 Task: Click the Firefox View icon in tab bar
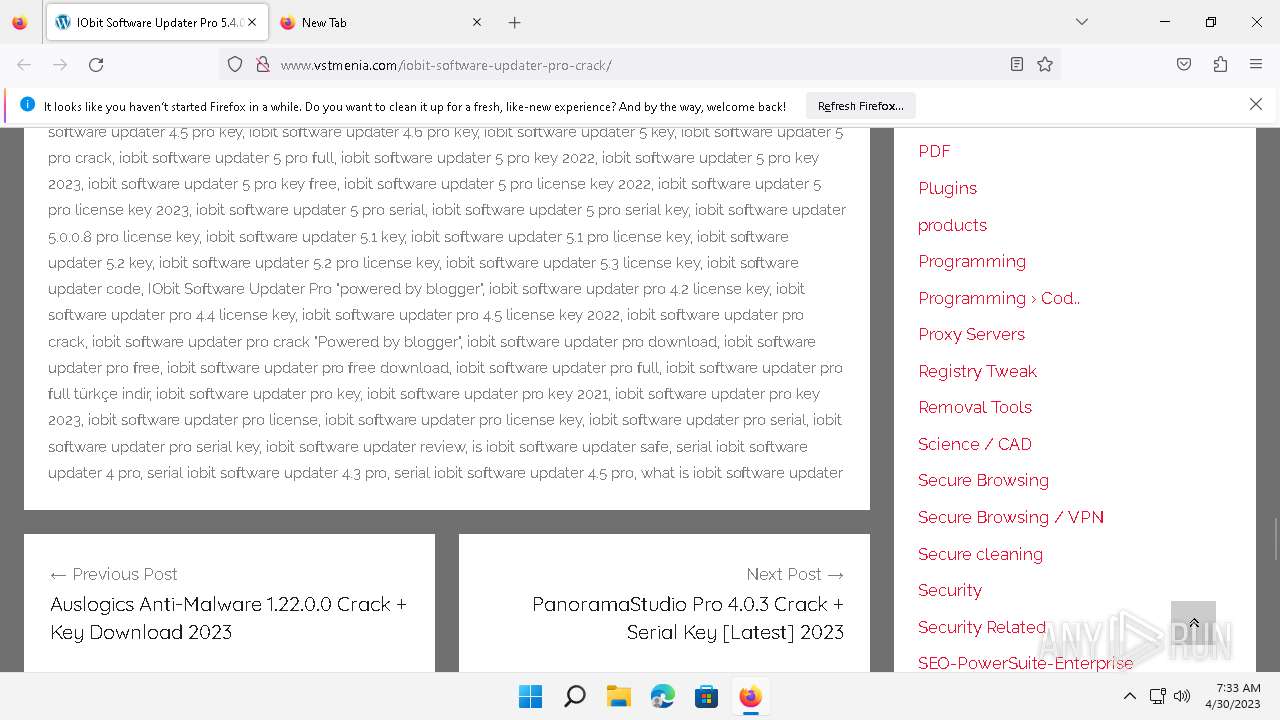pyautogui.click(x=19, y=22)
